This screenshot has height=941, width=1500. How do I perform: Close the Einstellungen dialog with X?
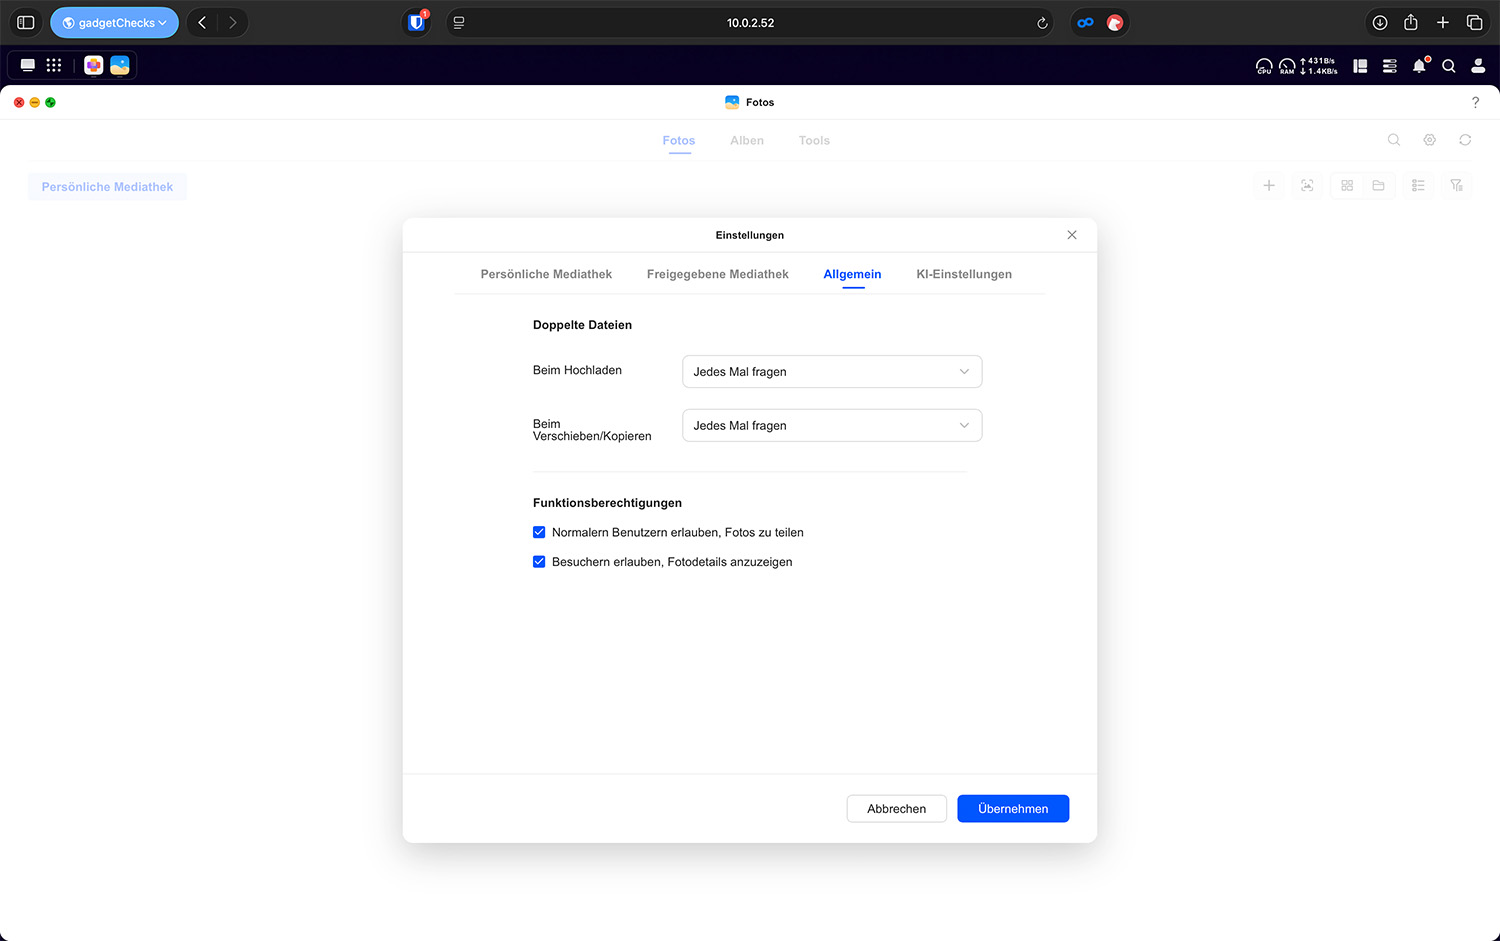(1071, 235)
